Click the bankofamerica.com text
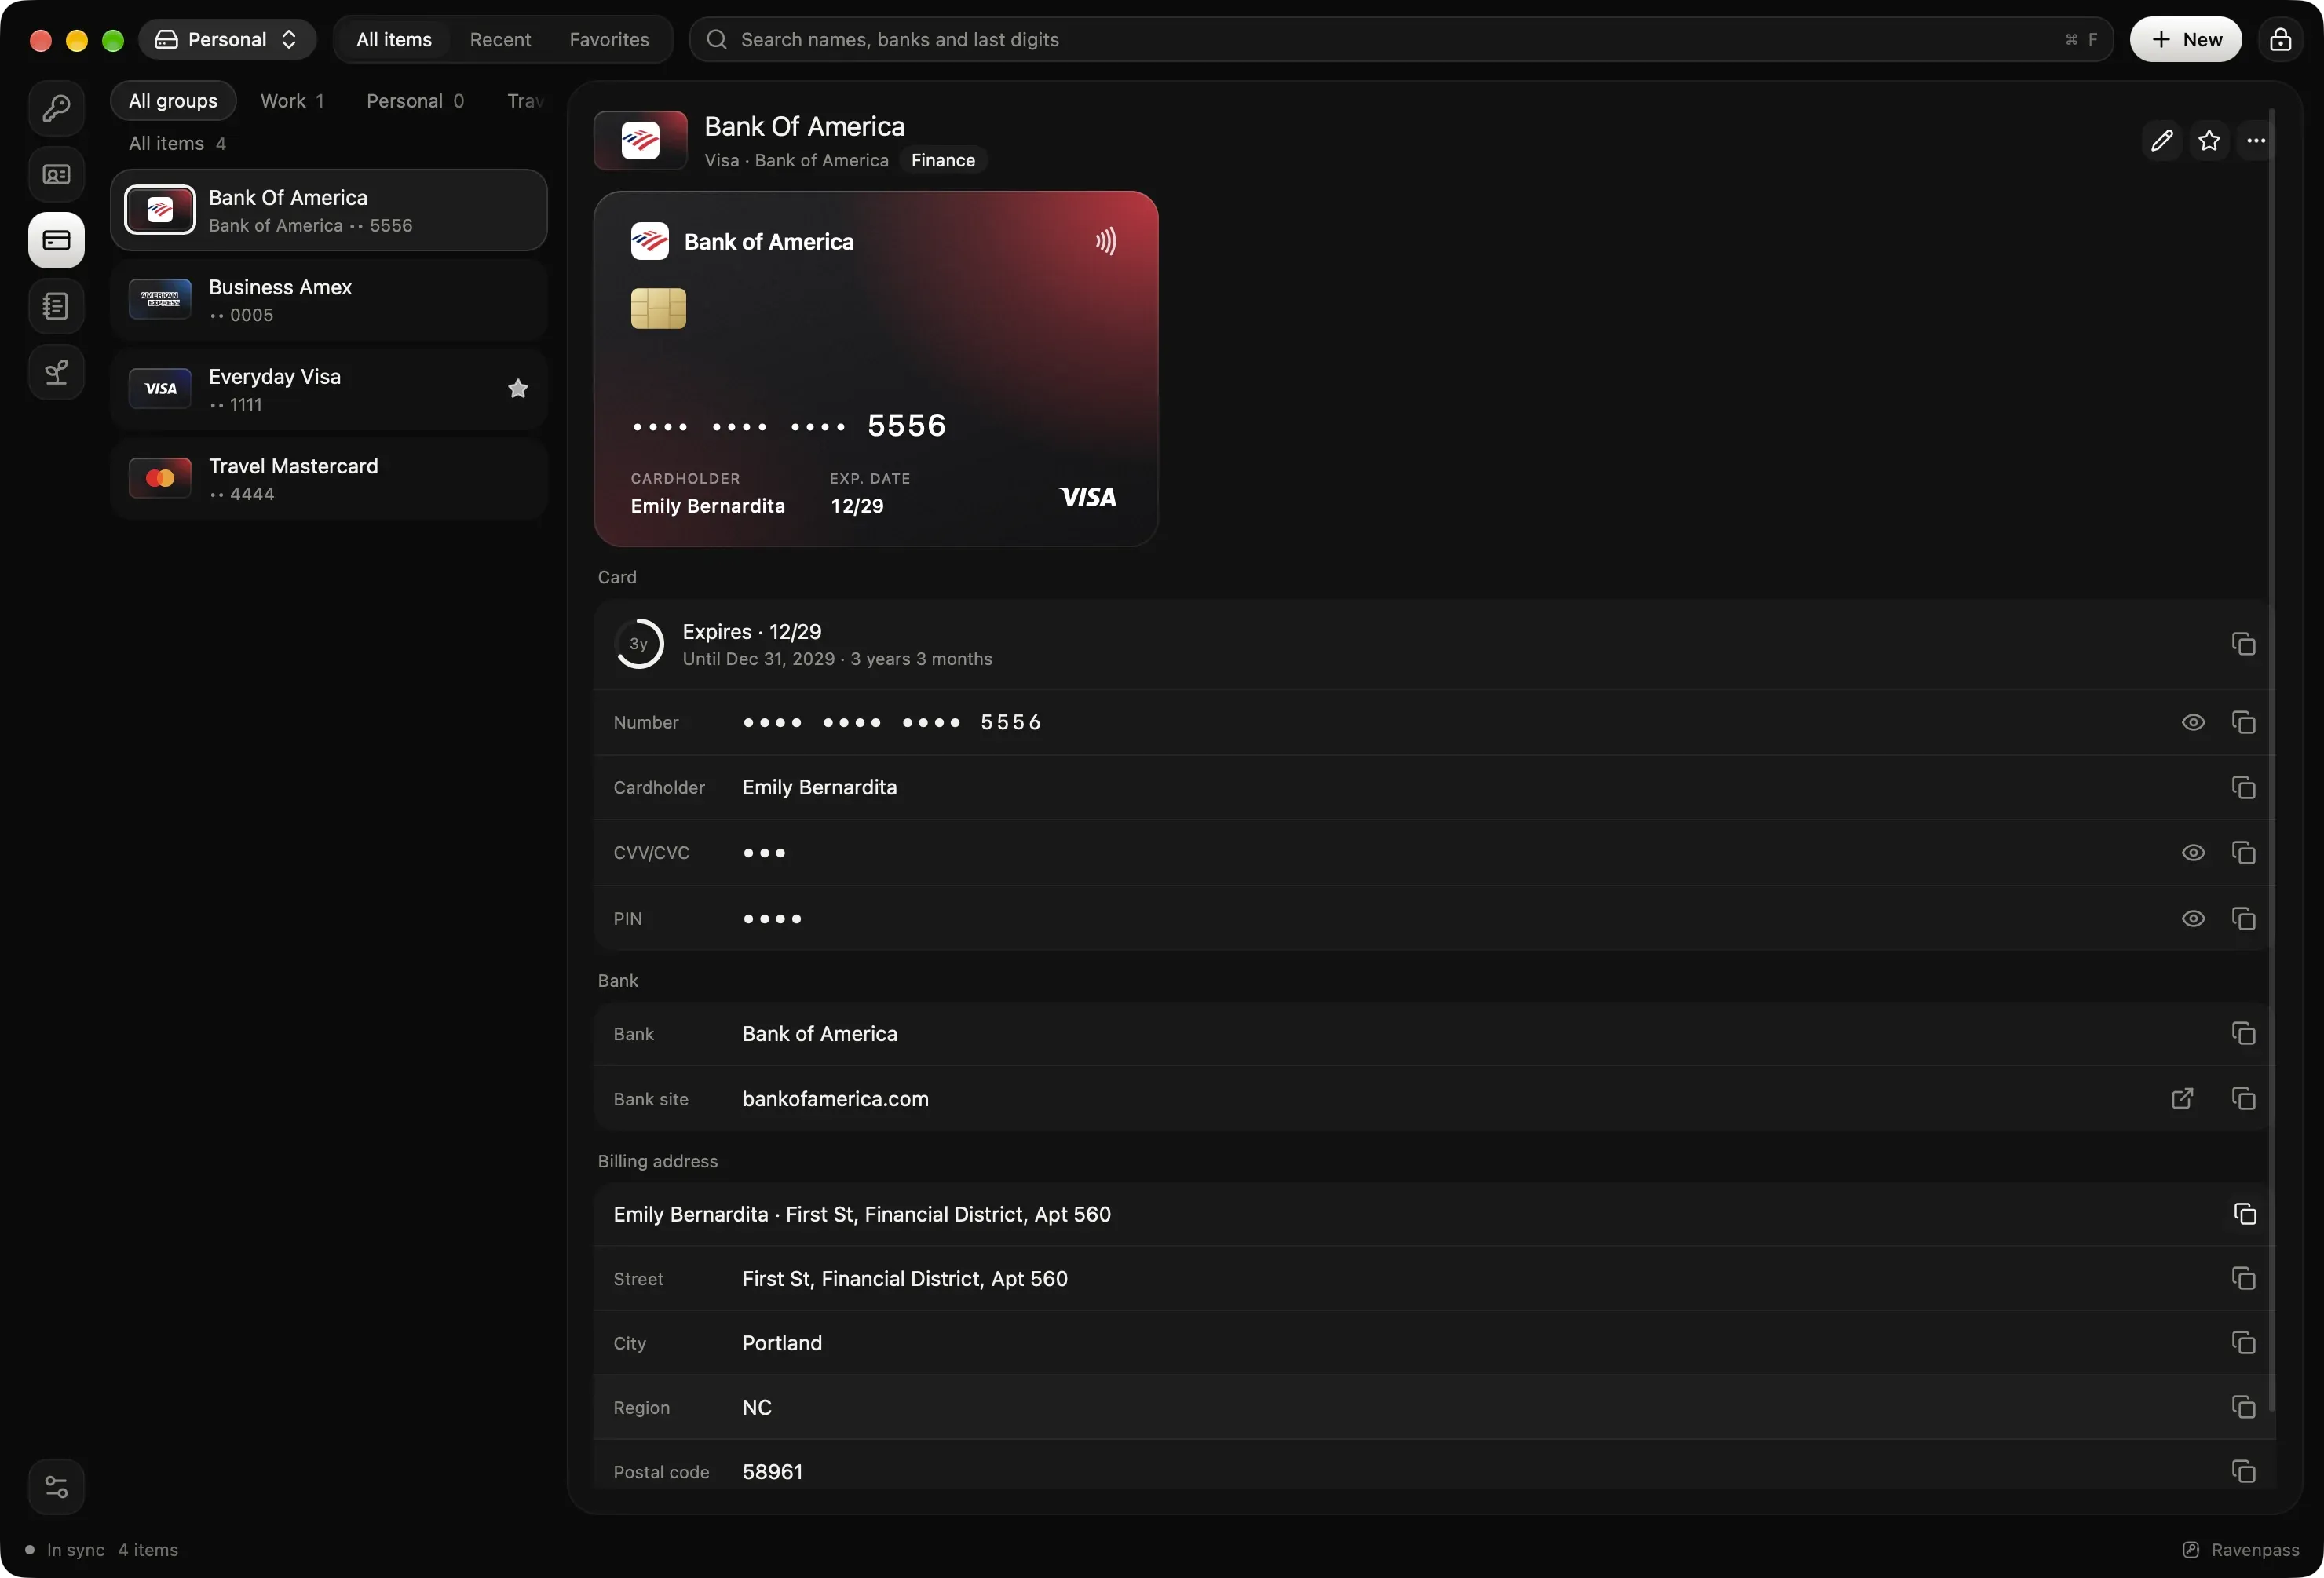 pos(835,1099)
